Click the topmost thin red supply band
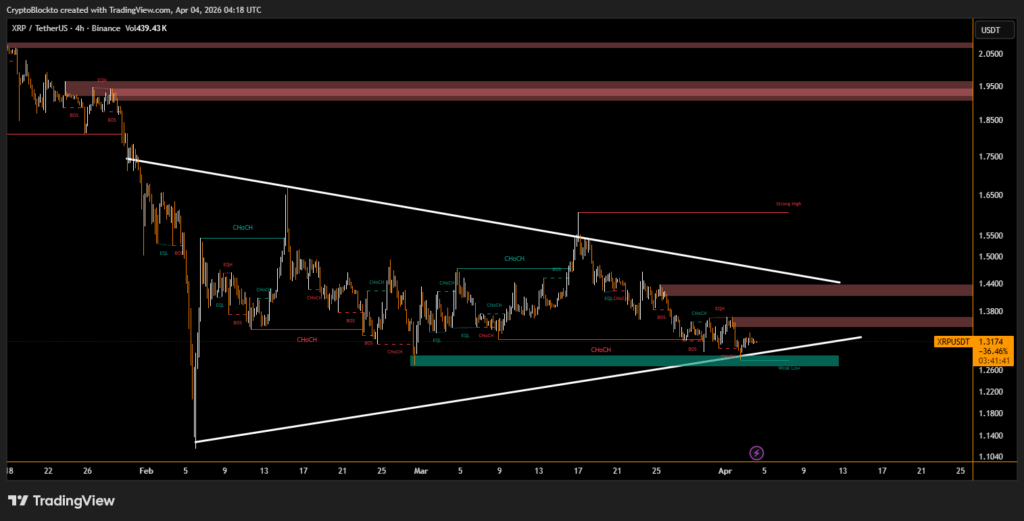This screenshot has width=1024, height=521. coord(490,45)
